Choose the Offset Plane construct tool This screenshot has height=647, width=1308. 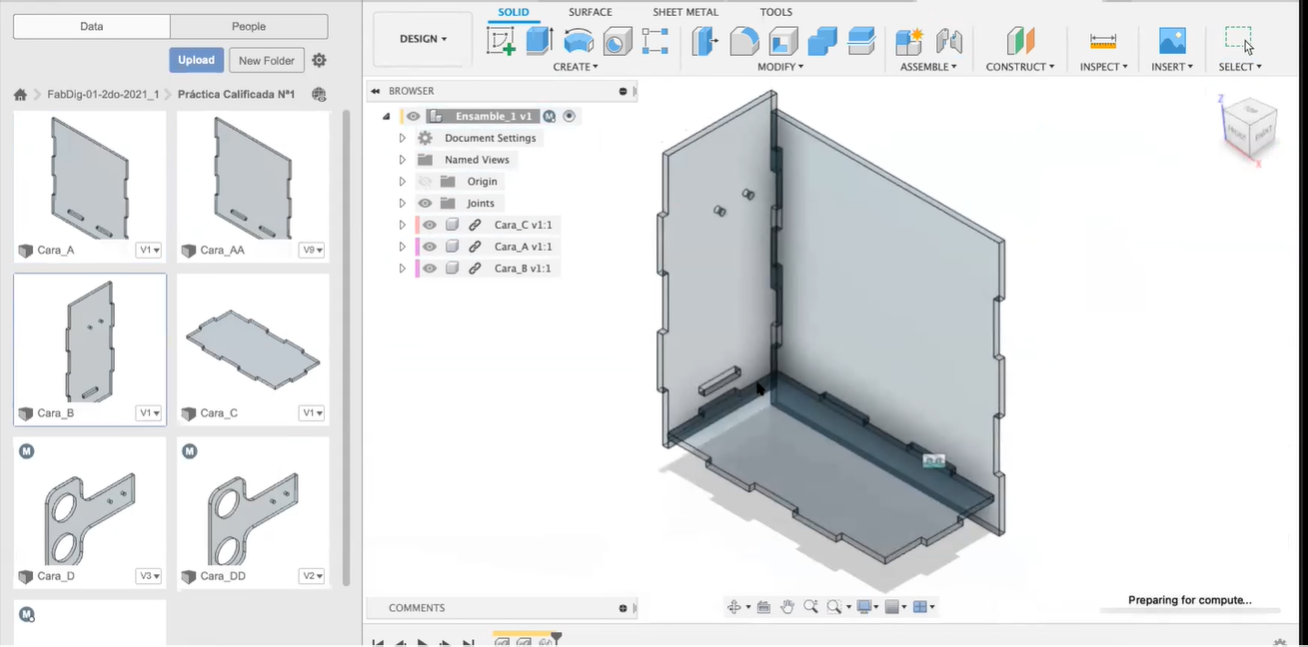[x=1020, y=41]
